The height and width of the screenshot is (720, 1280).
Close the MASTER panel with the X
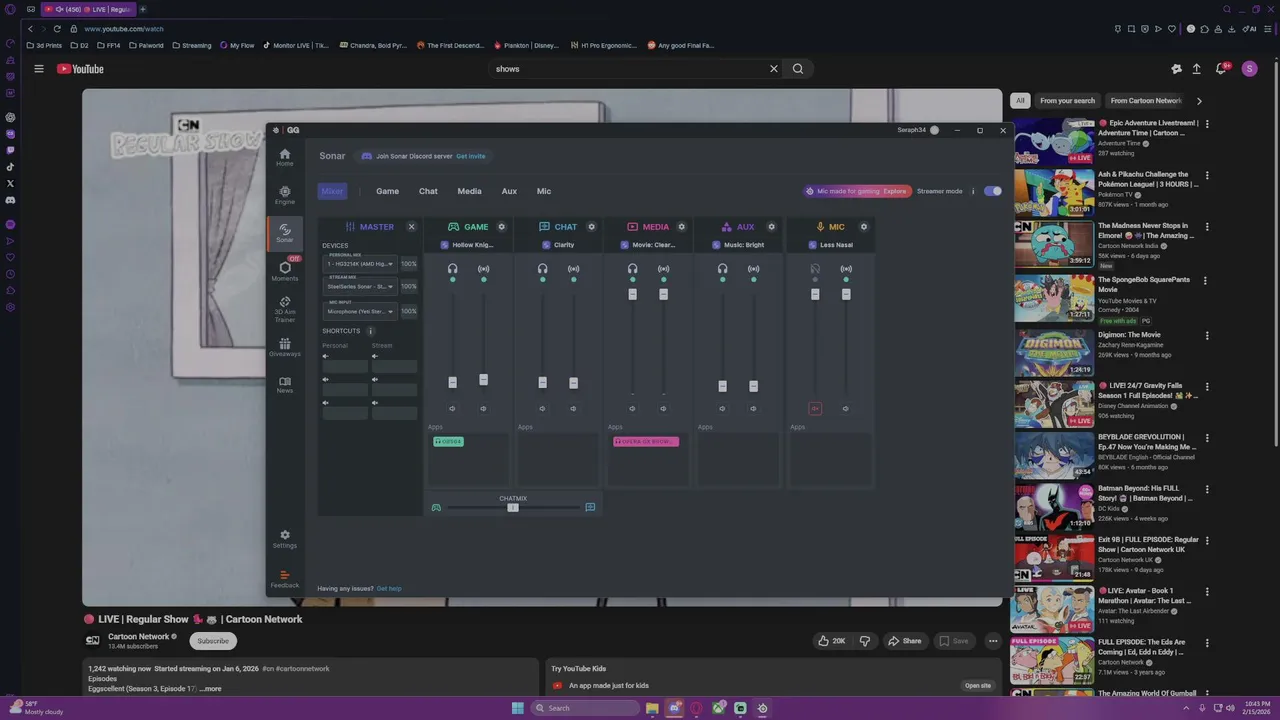click(411, 227)
